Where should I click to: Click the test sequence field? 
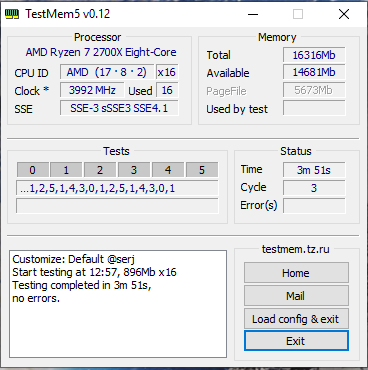(x=117, y=188)
